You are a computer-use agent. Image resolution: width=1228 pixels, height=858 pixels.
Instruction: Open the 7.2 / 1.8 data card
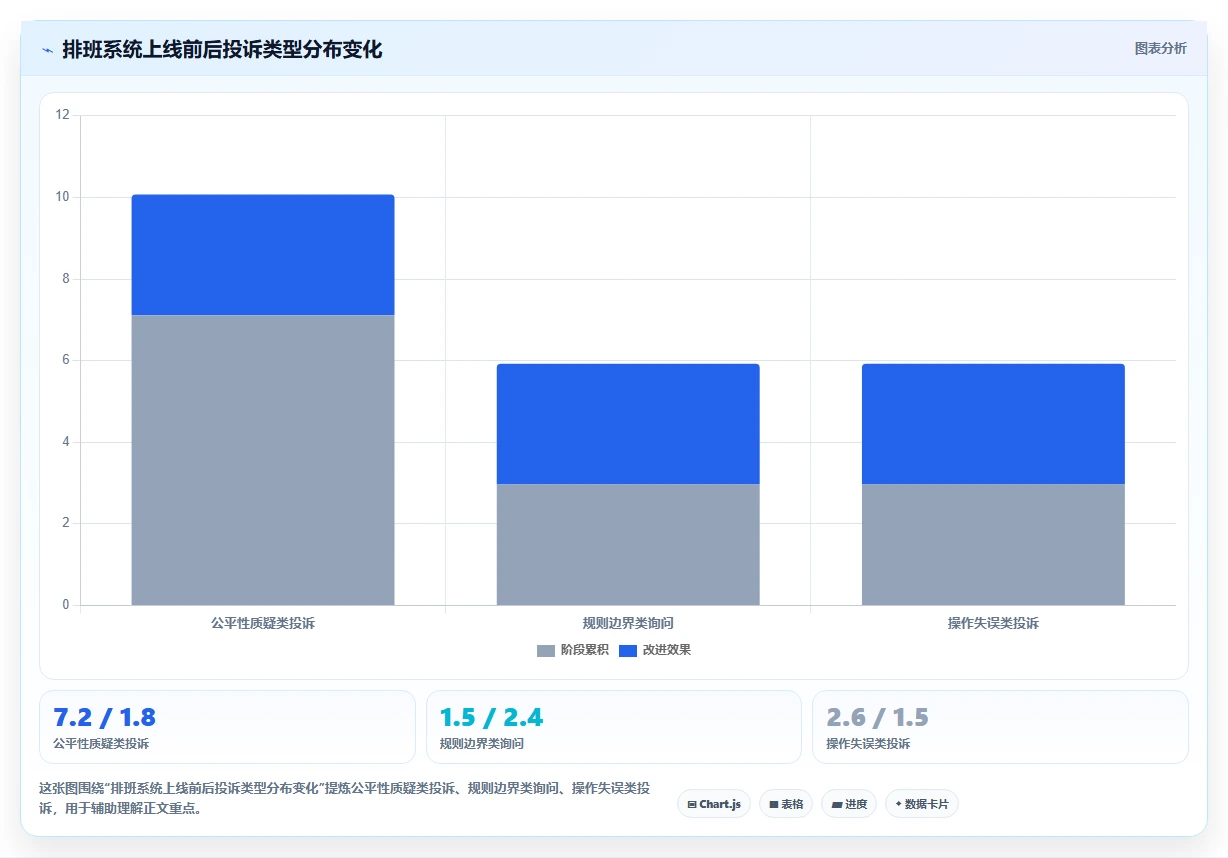pos(227,727)
